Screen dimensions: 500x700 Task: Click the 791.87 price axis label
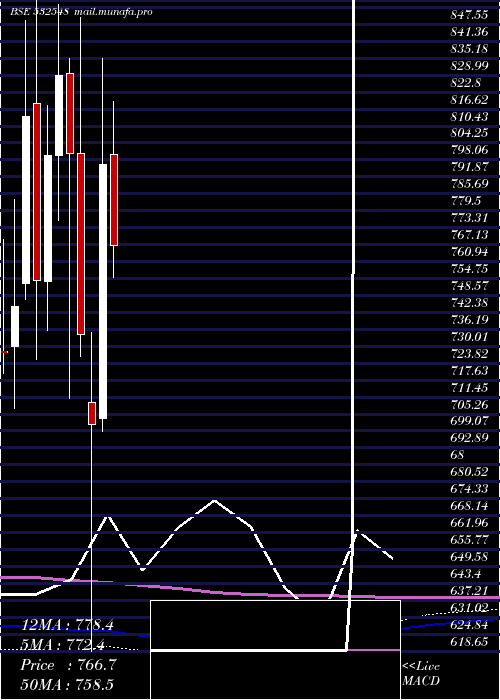tap(469, 167)
